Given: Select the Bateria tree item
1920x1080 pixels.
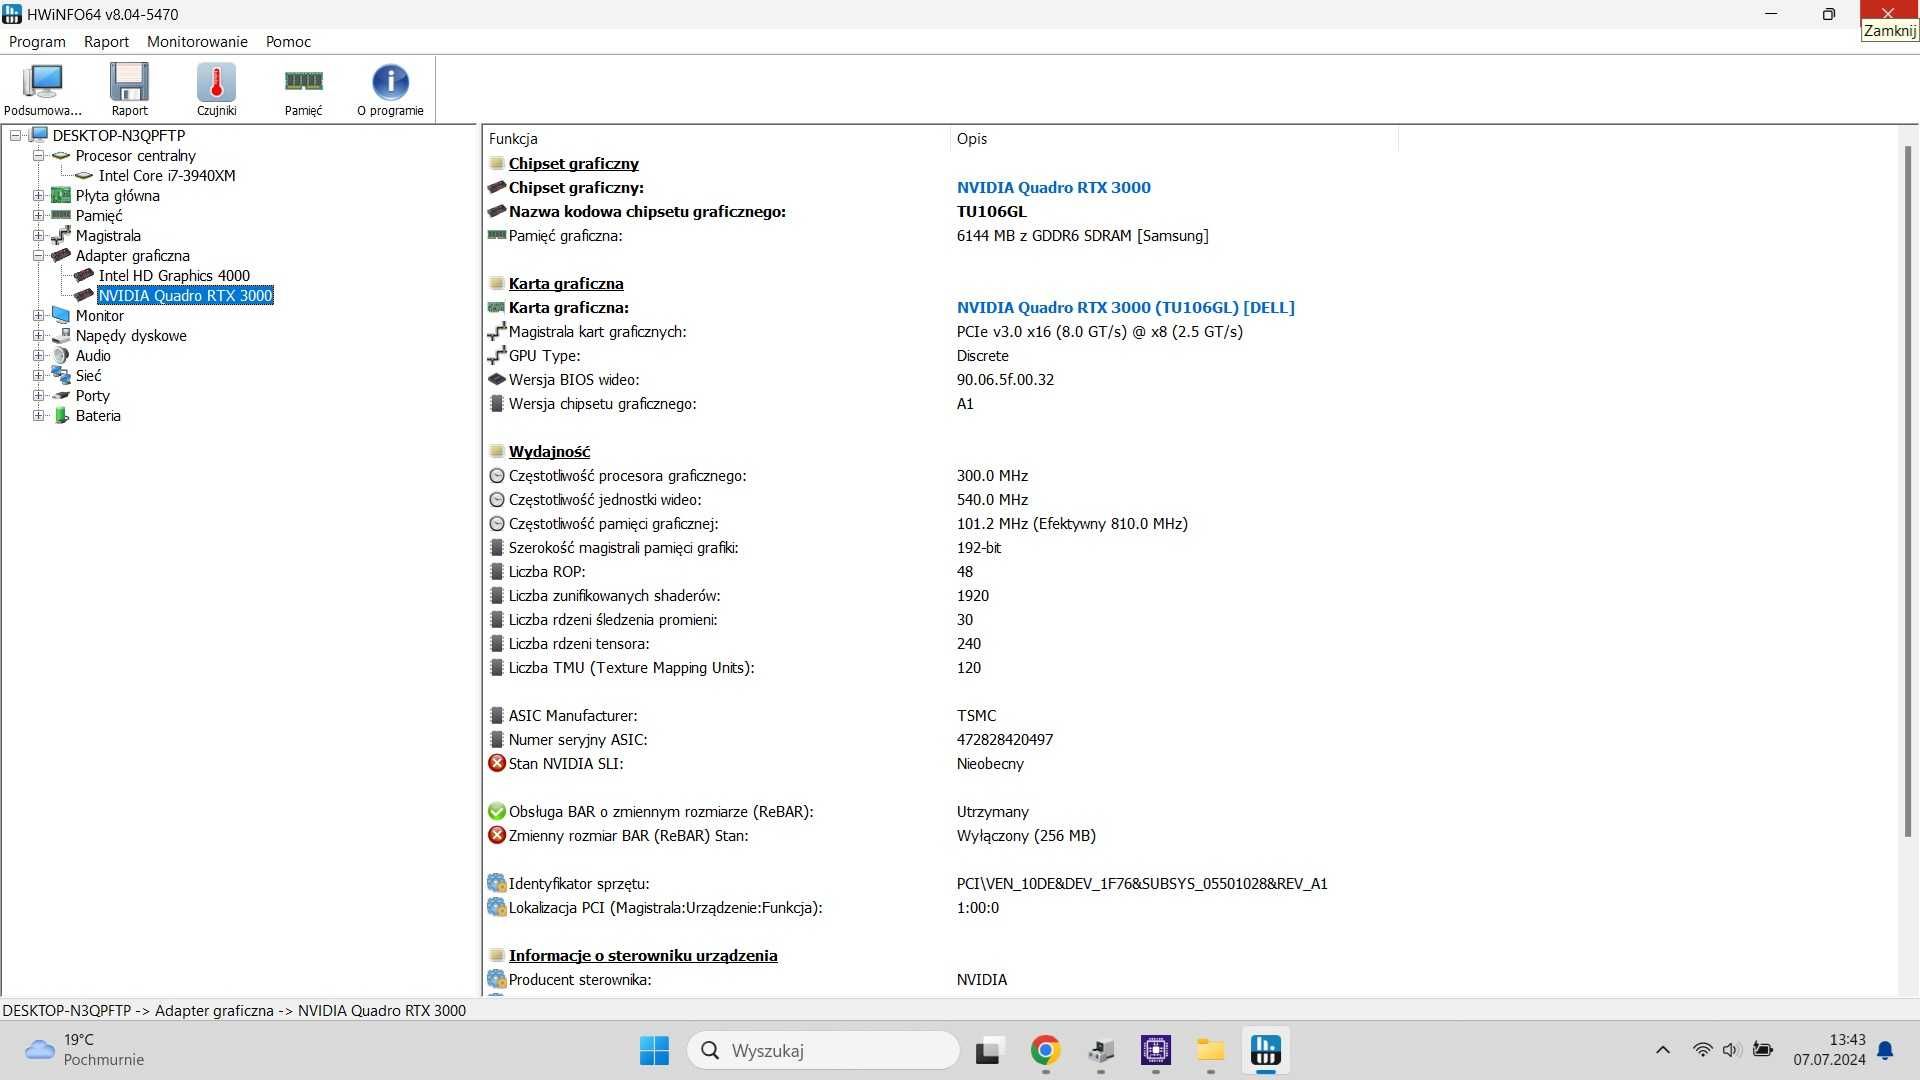Looking at the screenshot, I should click(98, 415).
